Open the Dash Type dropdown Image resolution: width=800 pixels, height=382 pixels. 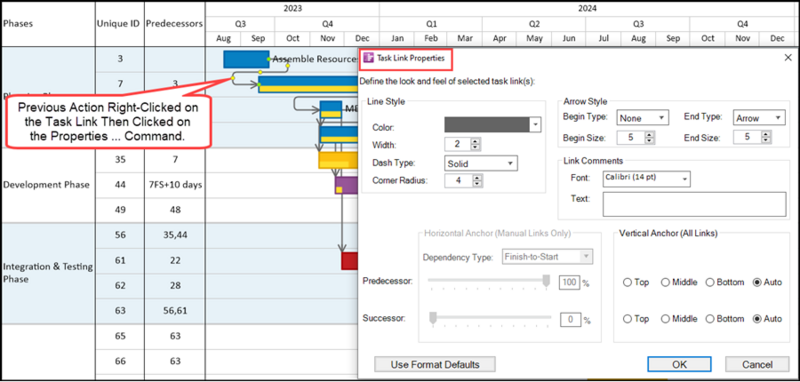(x=509, y=164)
